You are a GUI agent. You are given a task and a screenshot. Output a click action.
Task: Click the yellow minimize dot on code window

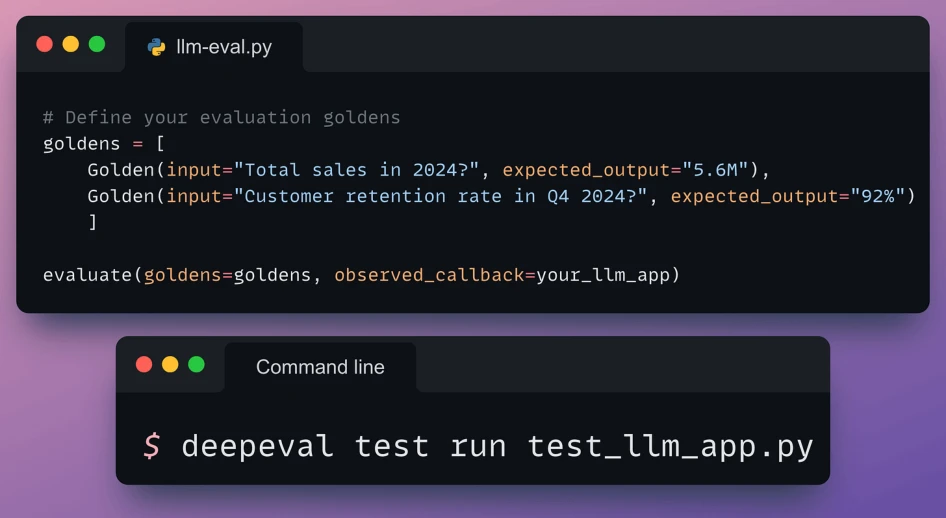click(x=71, y=44)
